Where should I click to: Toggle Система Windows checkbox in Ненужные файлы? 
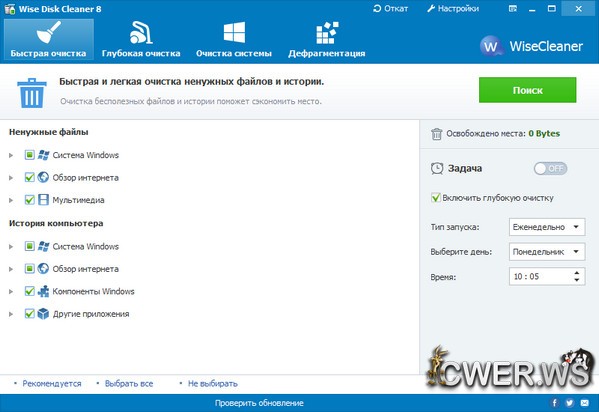[x=29, y=155]
